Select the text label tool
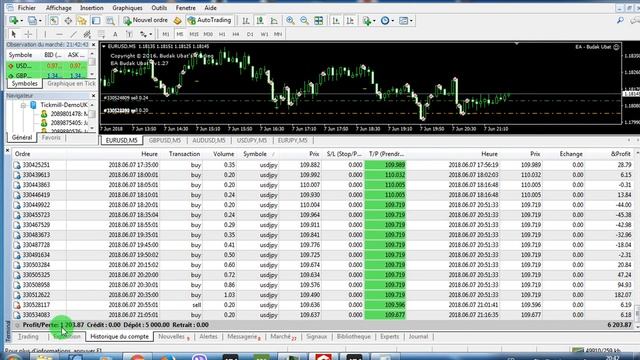 129,34
